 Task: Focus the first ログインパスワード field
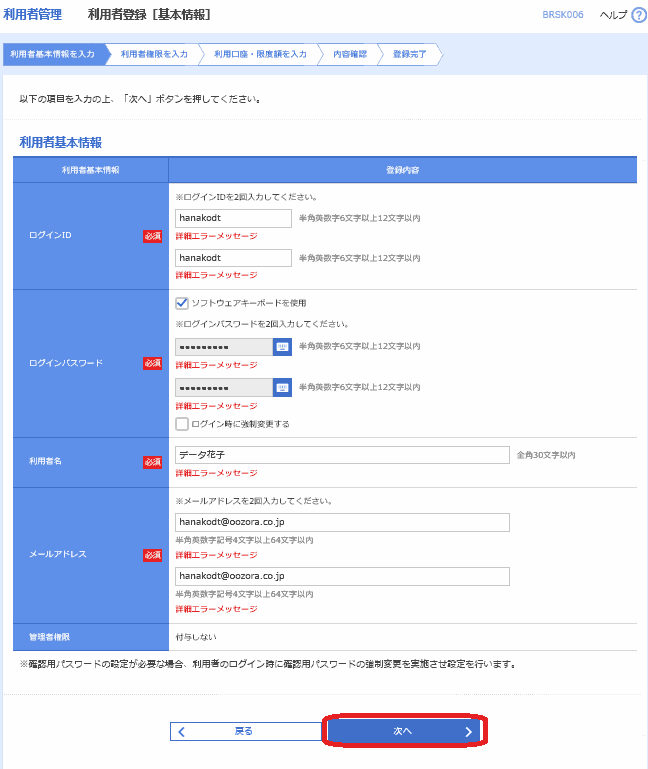[x=224, y=347]
